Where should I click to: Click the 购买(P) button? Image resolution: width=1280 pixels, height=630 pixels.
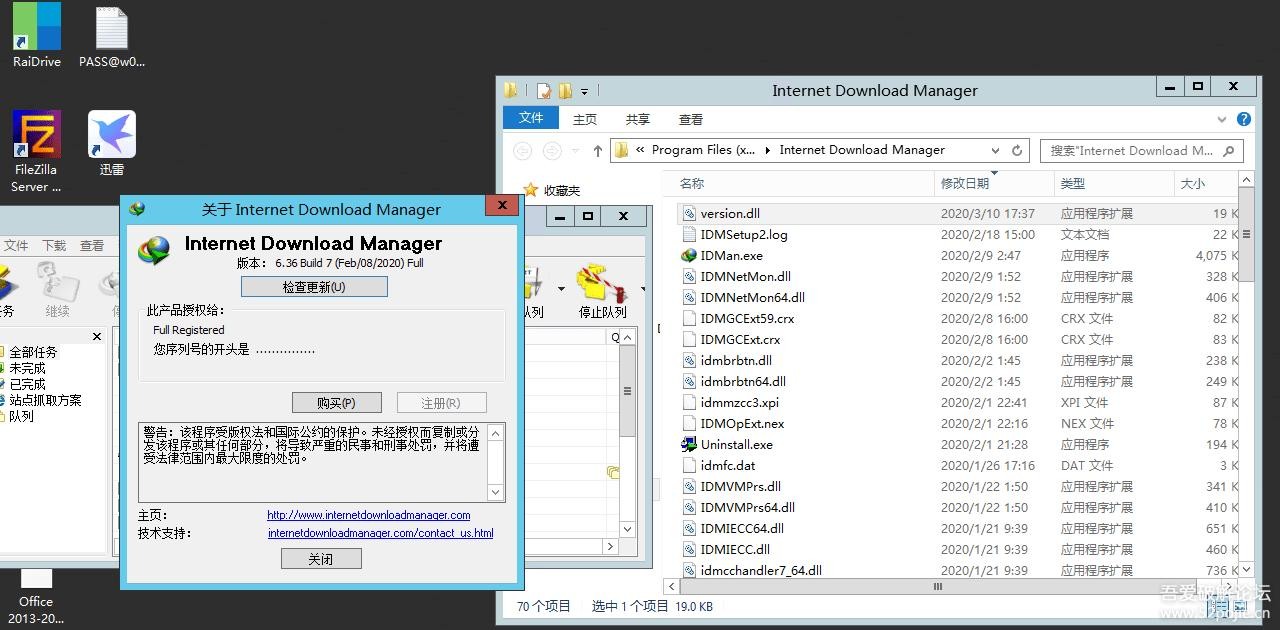336,403
